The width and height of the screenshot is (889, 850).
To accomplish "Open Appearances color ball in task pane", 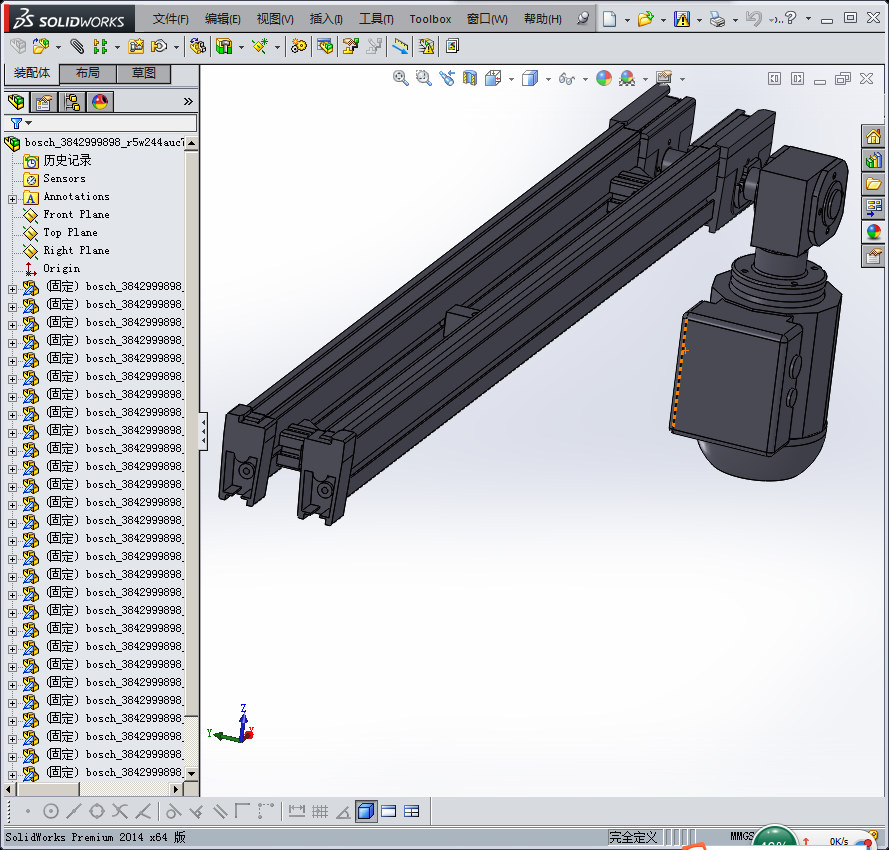I will point(873,232).
